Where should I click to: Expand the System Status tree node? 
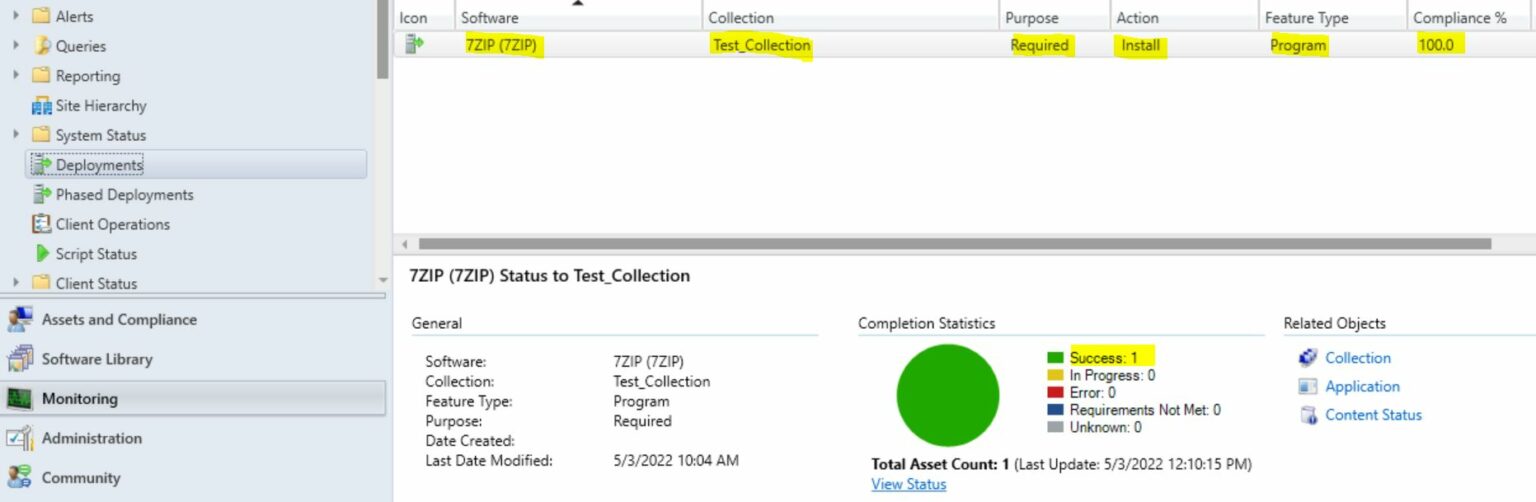[16, 135]
